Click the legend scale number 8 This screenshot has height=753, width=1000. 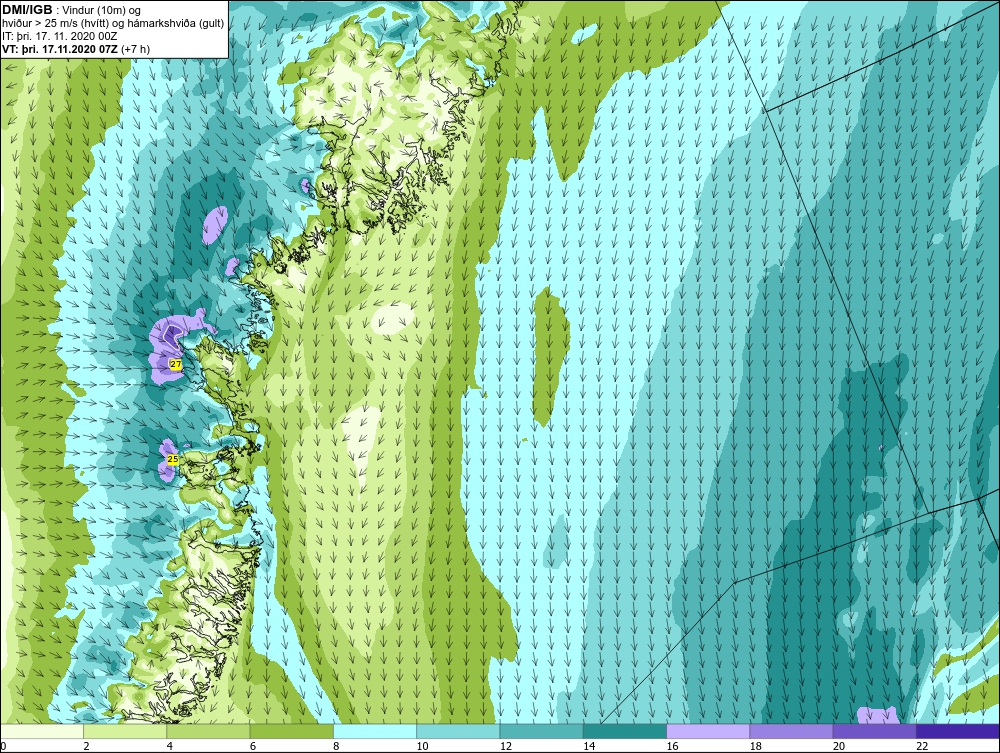click(x=336, y=747)
